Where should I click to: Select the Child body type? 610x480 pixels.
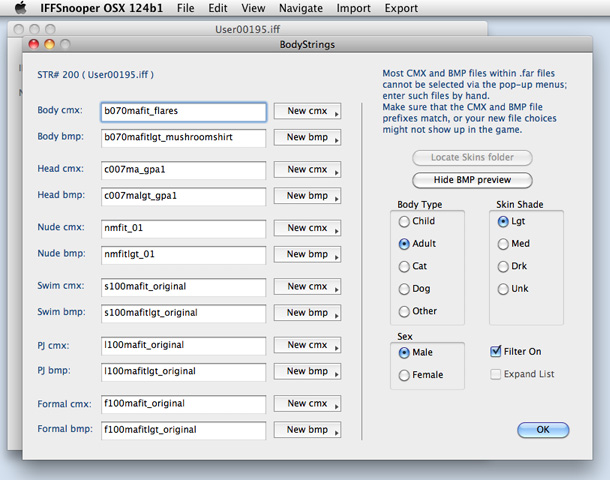pyautogui.click(x=404, y=221)
